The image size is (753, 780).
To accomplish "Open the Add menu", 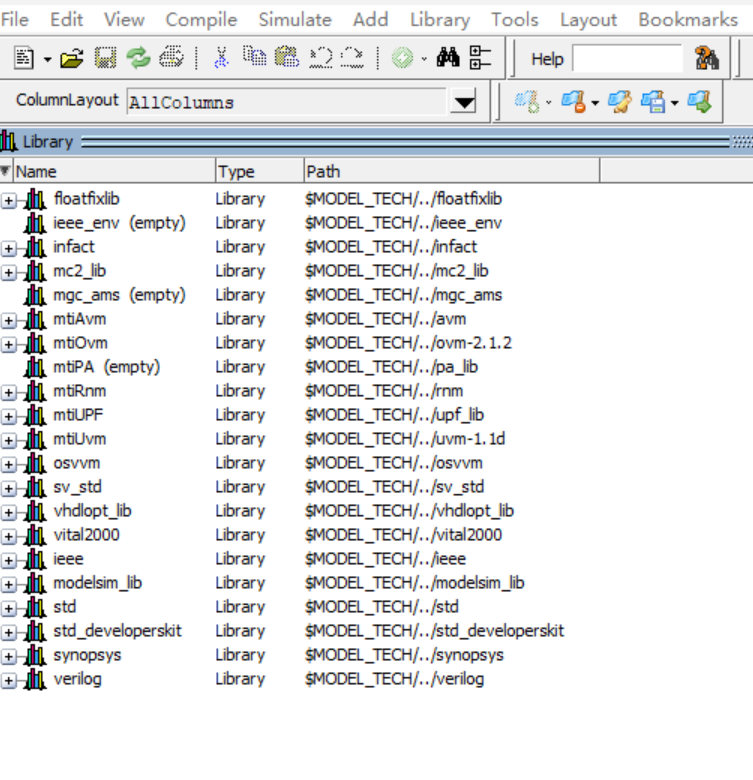I will click(370, 19).
